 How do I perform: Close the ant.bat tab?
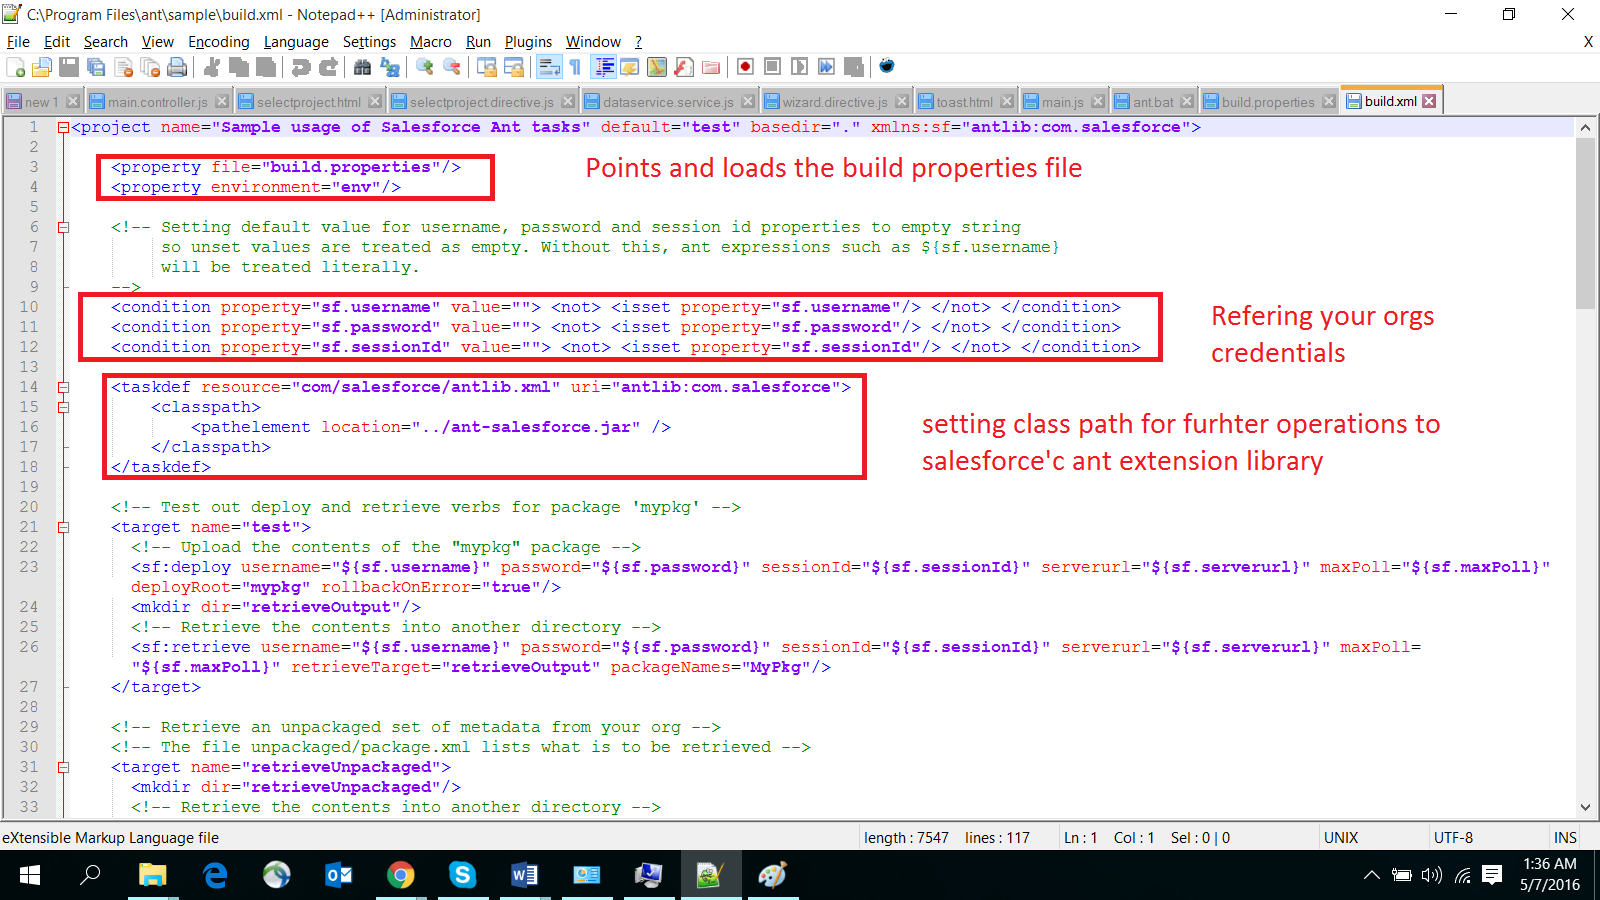click(x=1187, y=102)
